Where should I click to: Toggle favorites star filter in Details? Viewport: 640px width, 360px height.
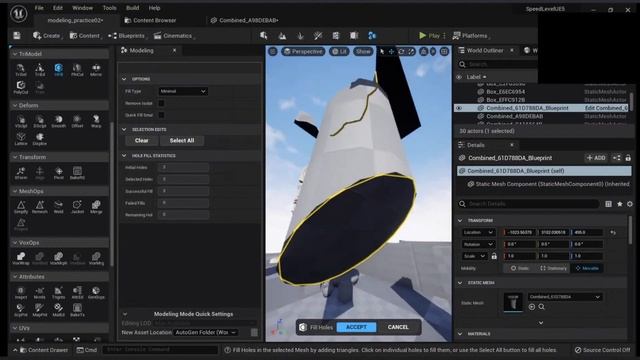tap(620, 204)
